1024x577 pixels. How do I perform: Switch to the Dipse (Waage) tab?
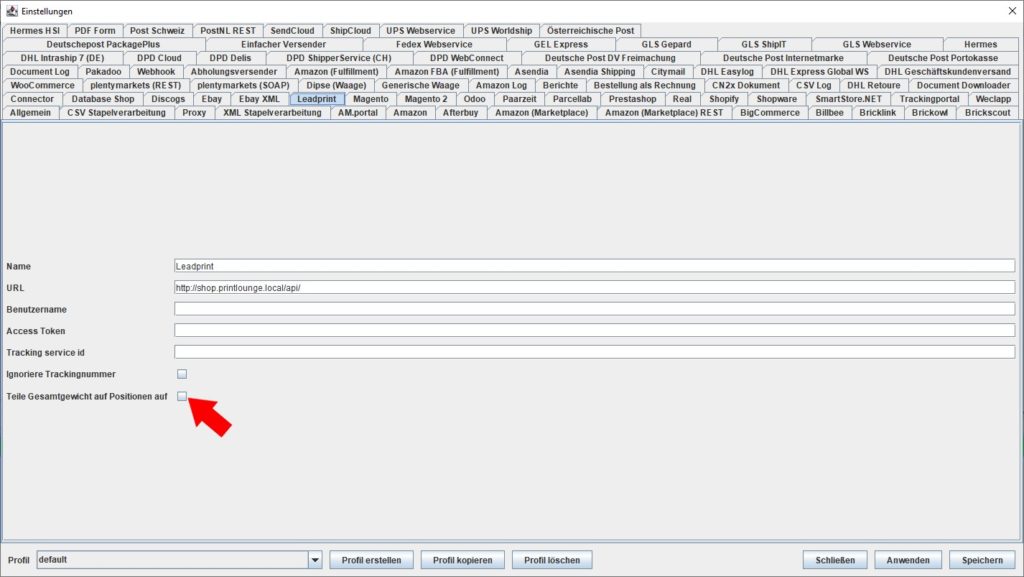pos(336,85)
